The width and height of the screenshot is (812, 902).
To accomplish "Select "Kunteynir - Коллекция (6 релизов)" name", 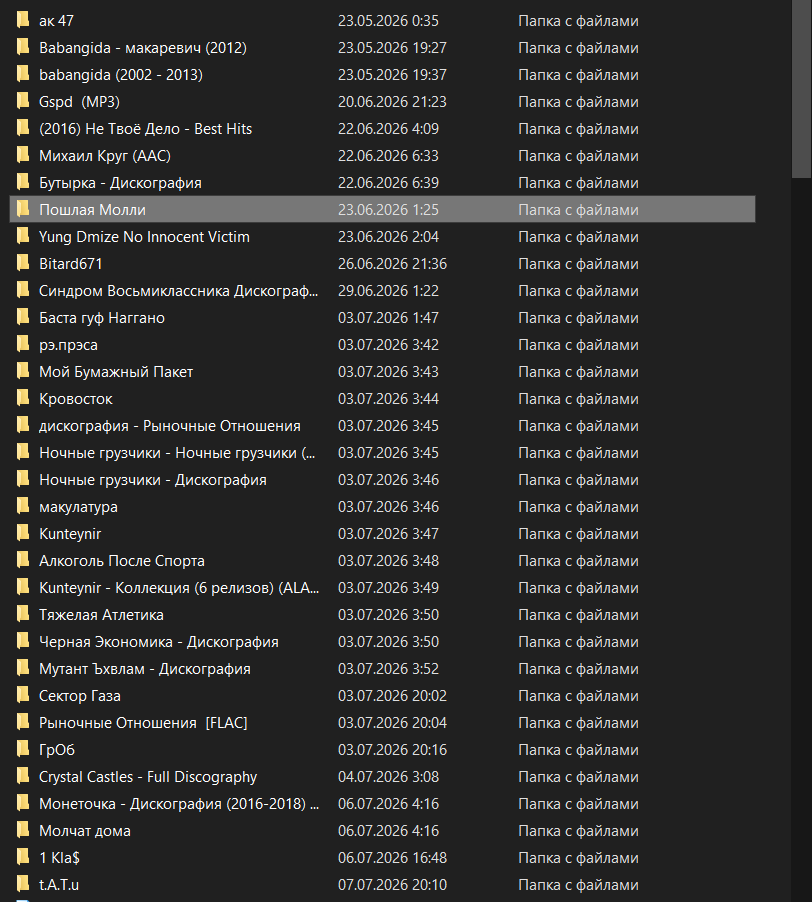I will (179, 588).
